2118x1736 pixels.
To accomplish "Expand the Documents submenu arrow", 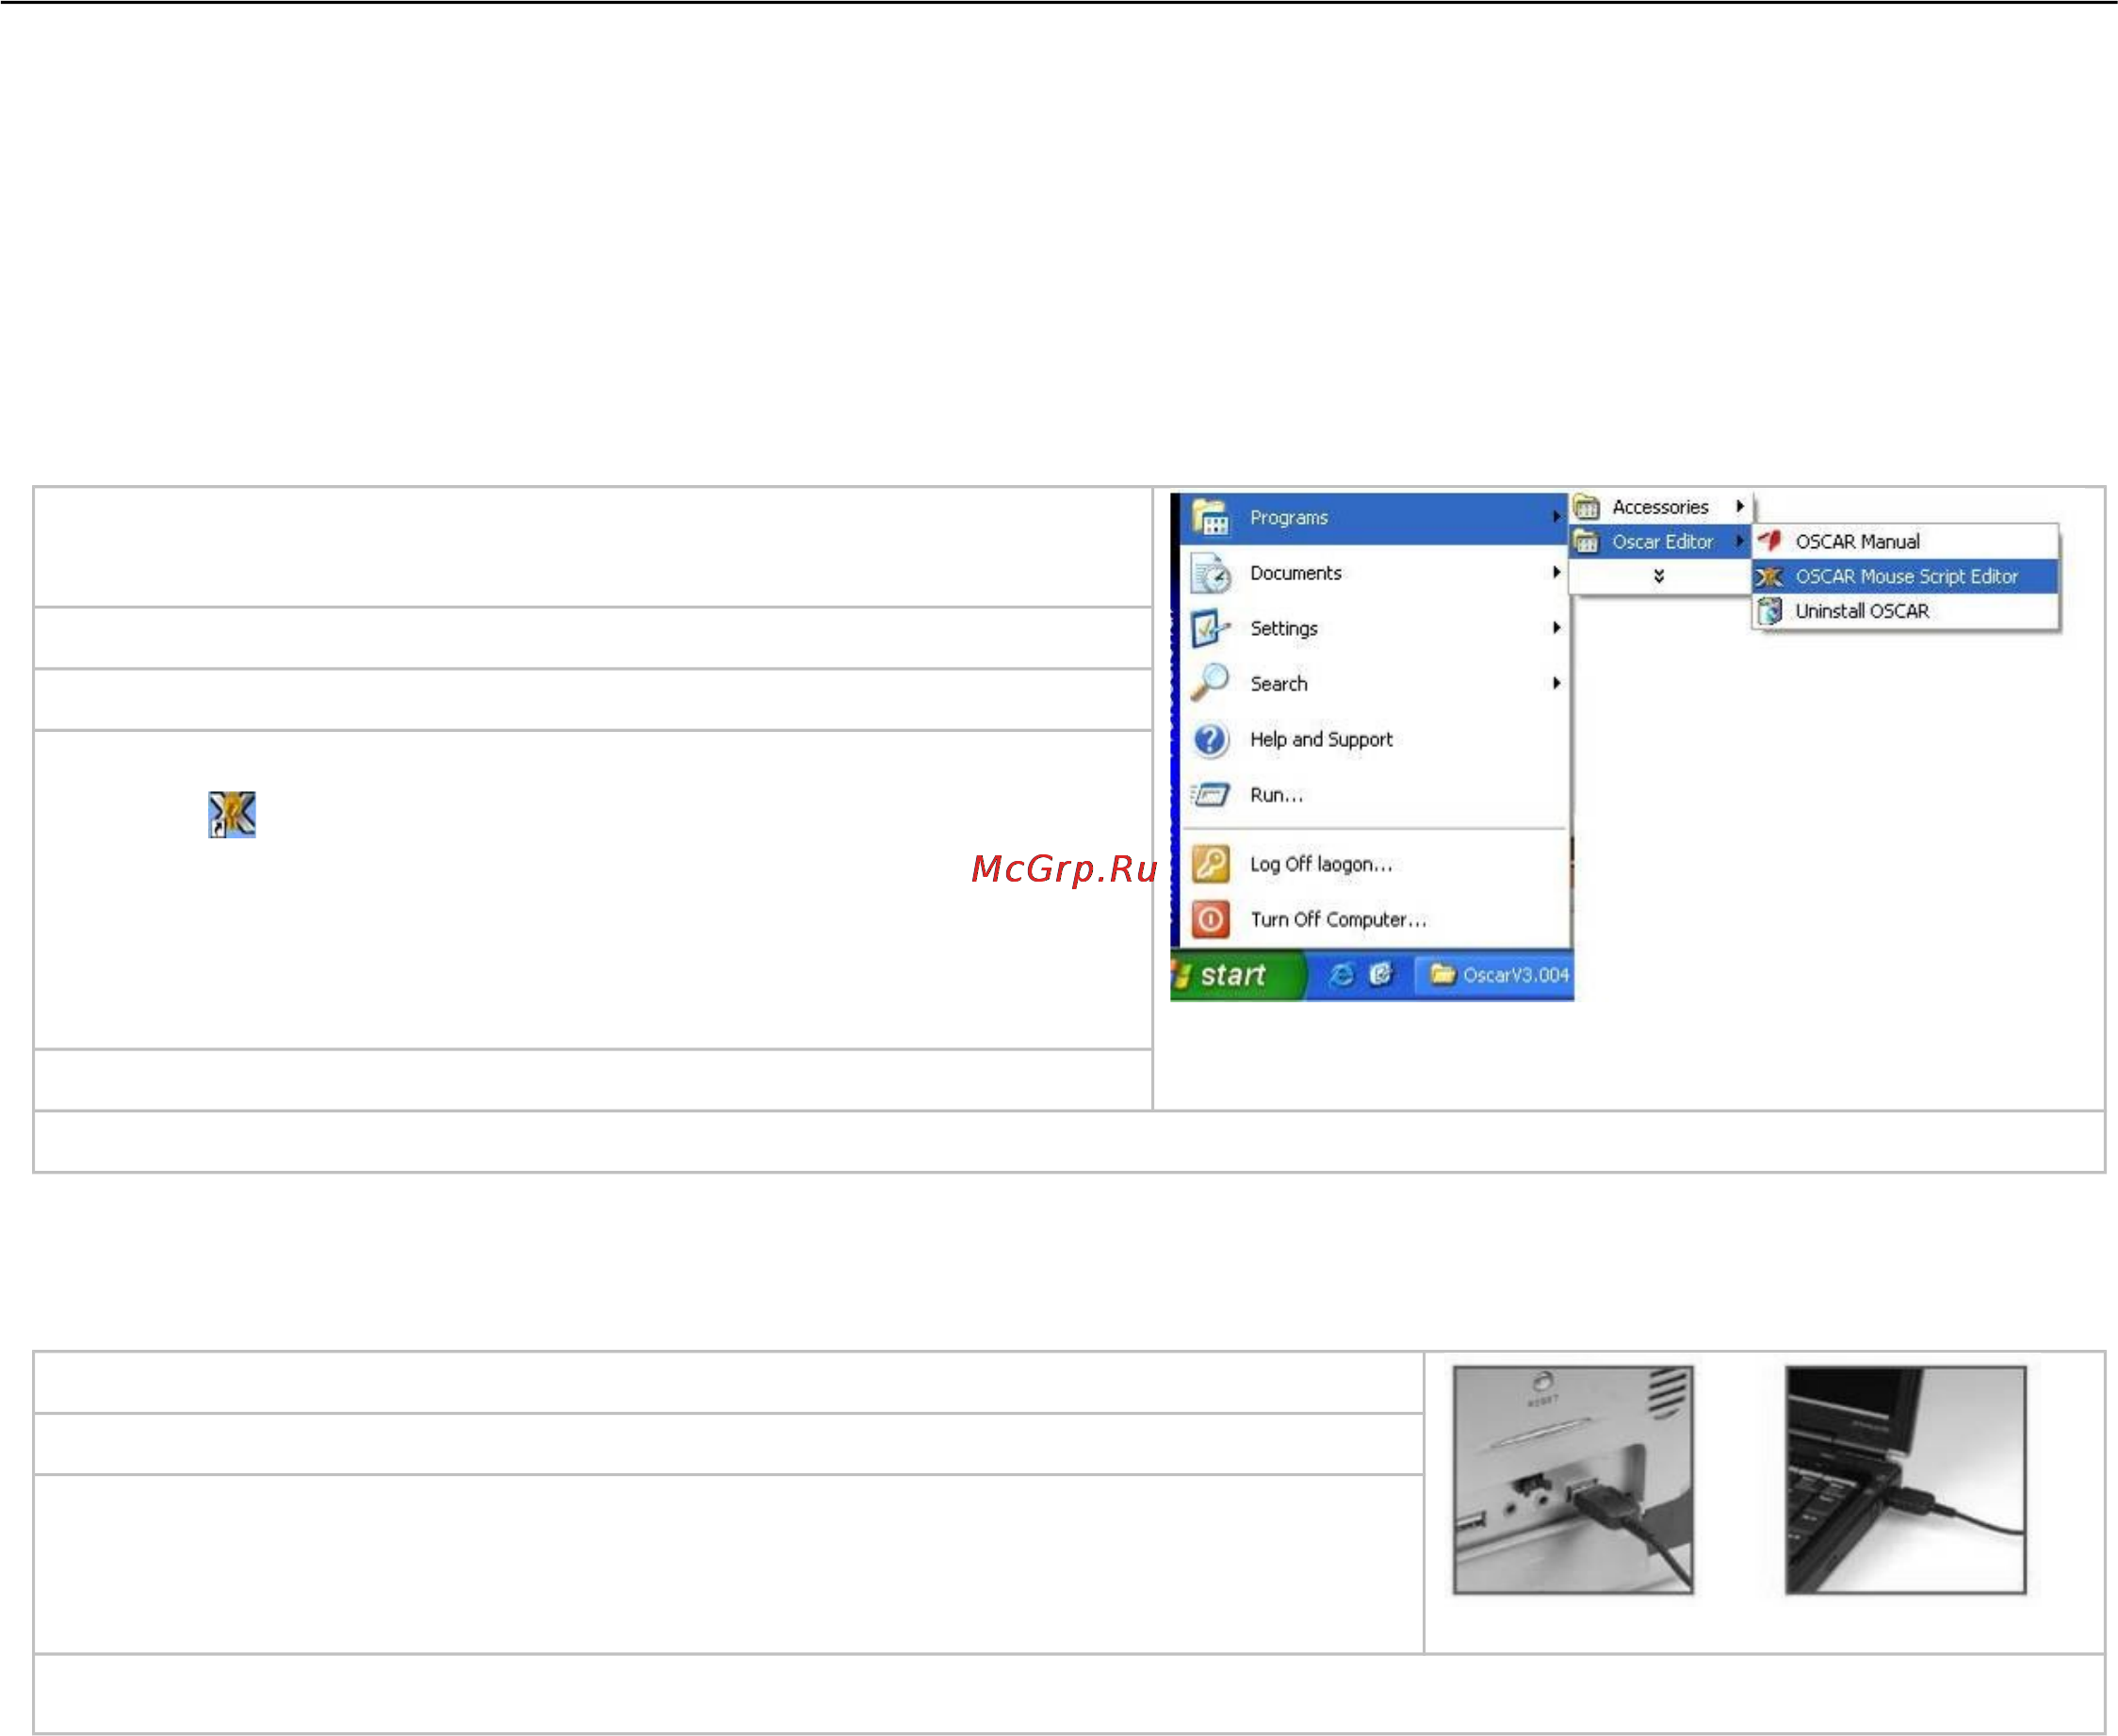I will [1556, 572].
